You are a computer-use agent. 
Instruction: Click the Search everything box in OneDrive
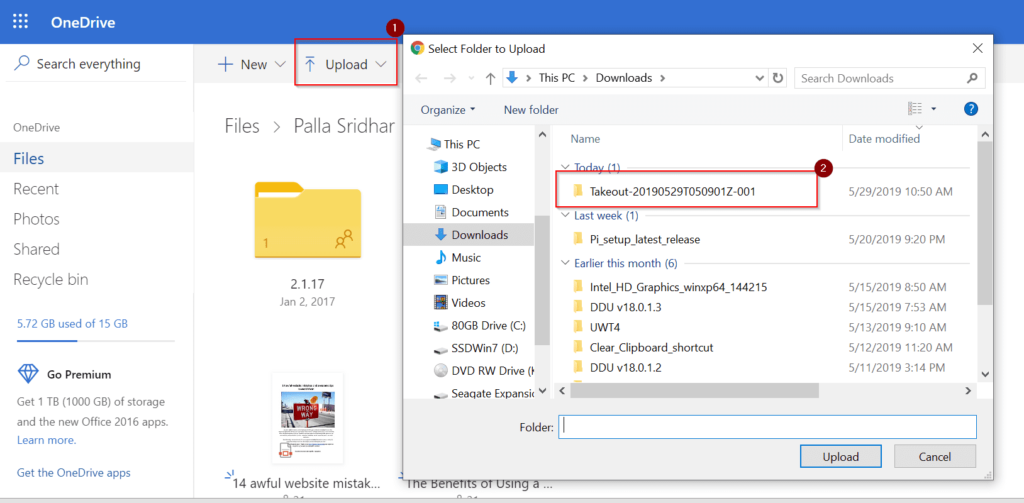[x=96, y=63]
